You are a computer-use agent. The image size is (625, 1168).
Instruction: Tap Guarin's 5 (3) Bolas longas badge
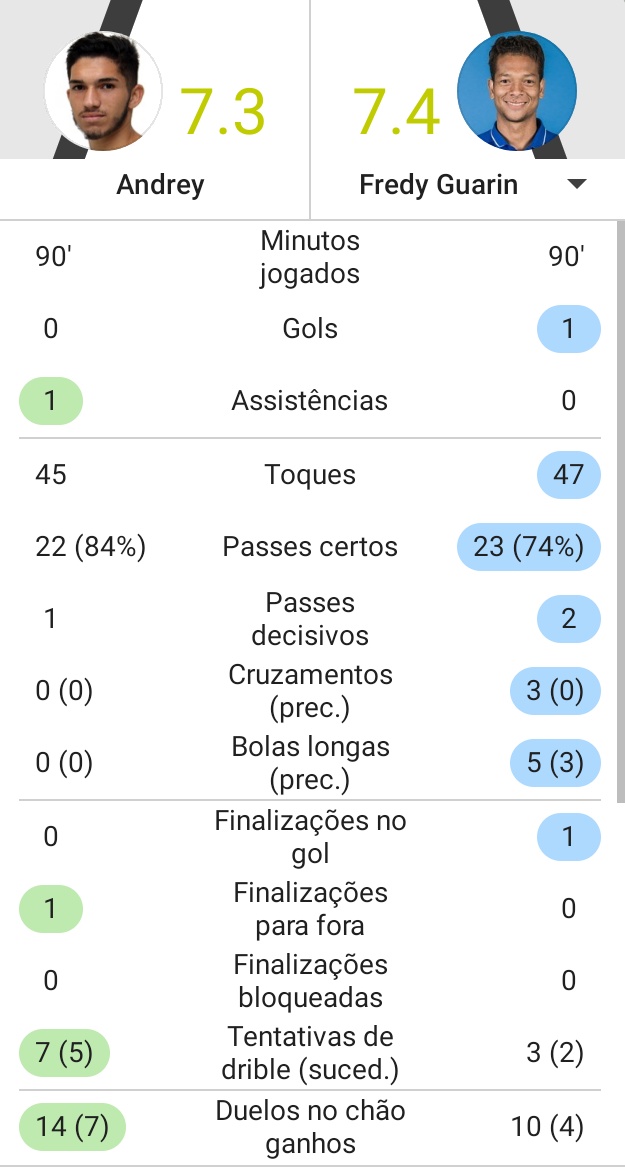click(x=554, y=764)
